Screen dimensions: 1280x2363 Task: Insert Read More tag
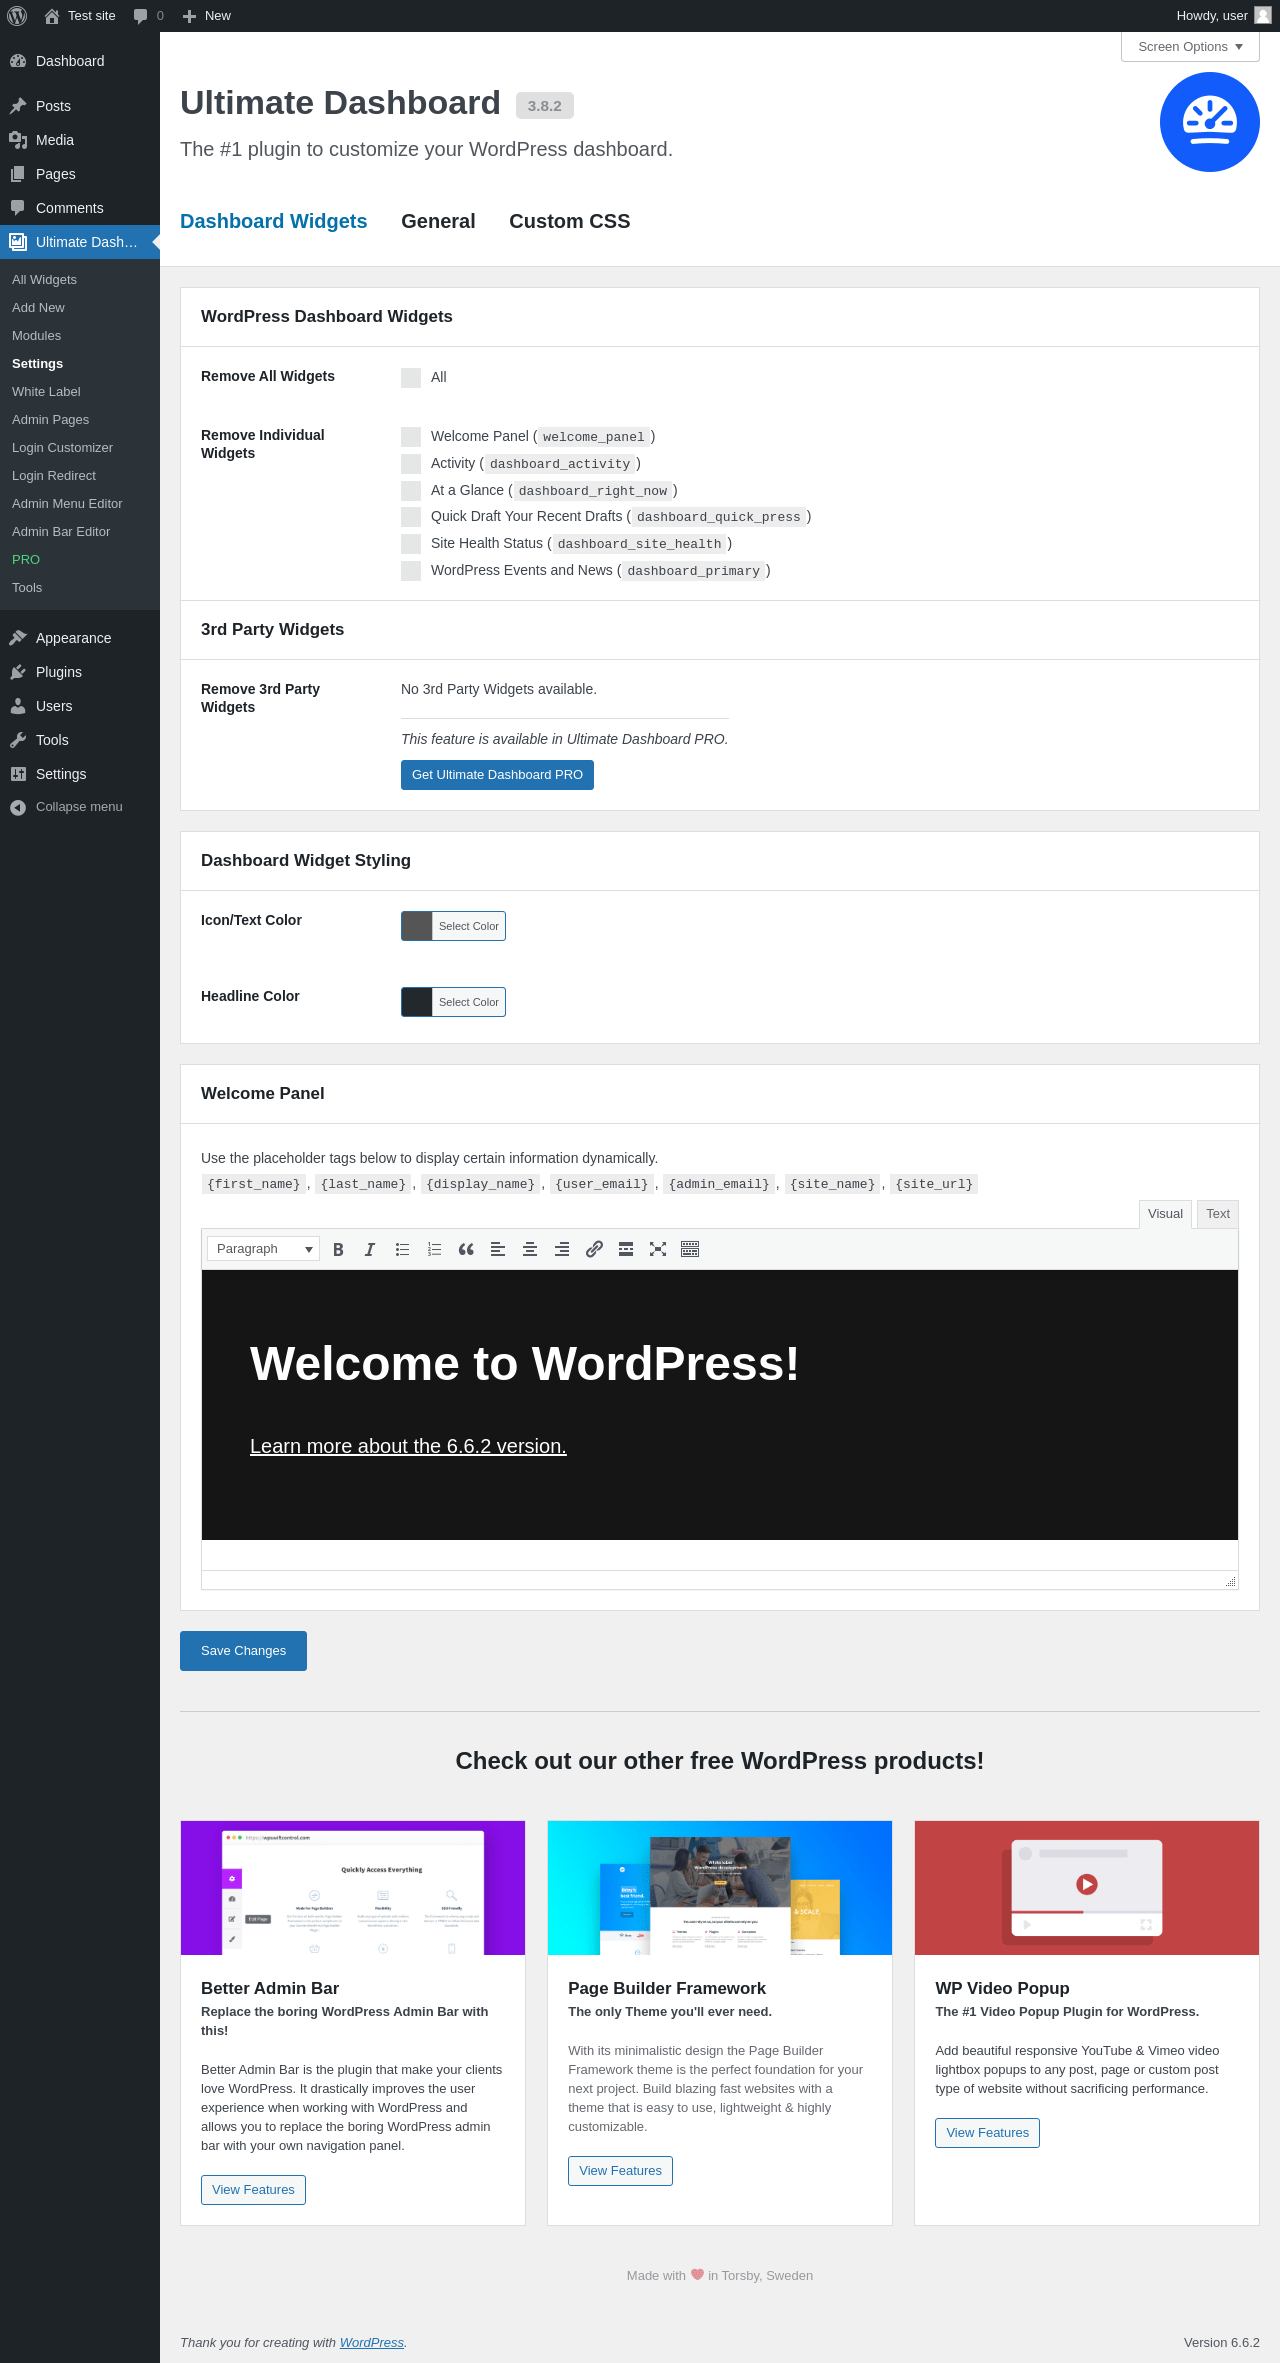point(626,1249)
